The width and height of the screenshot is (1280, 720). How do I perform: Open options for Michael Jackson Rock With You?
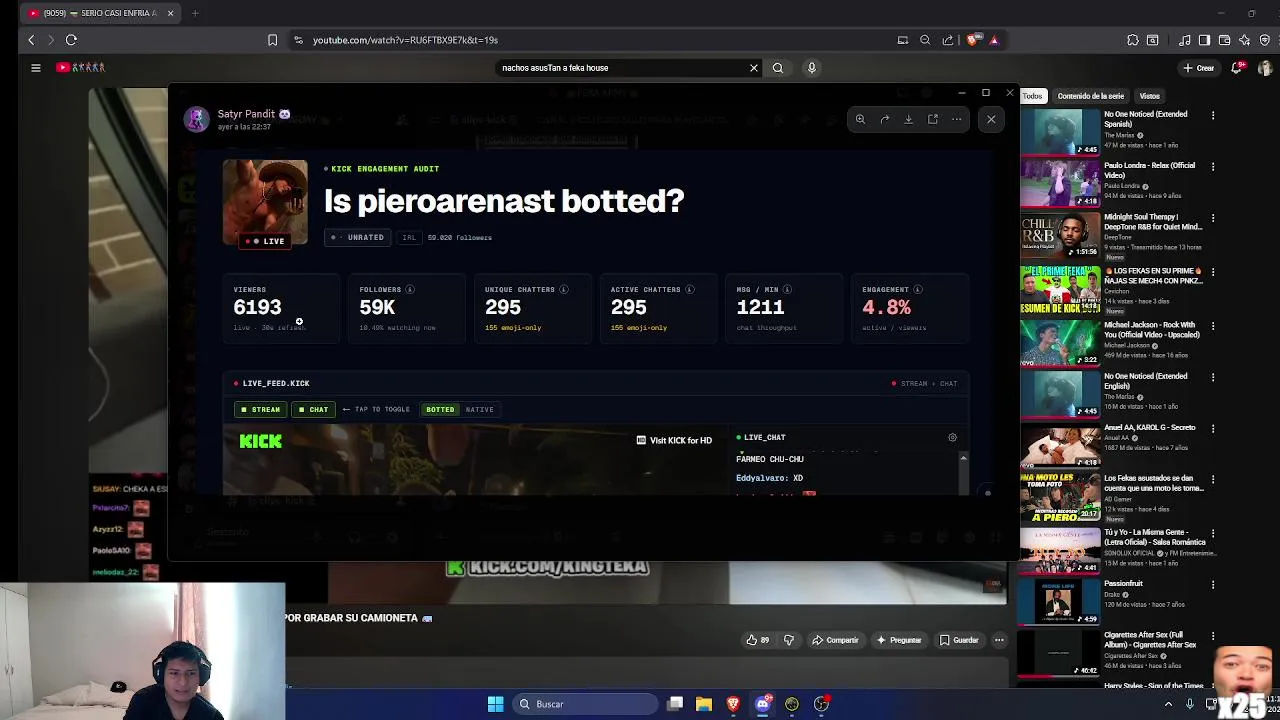(1213, 326)
